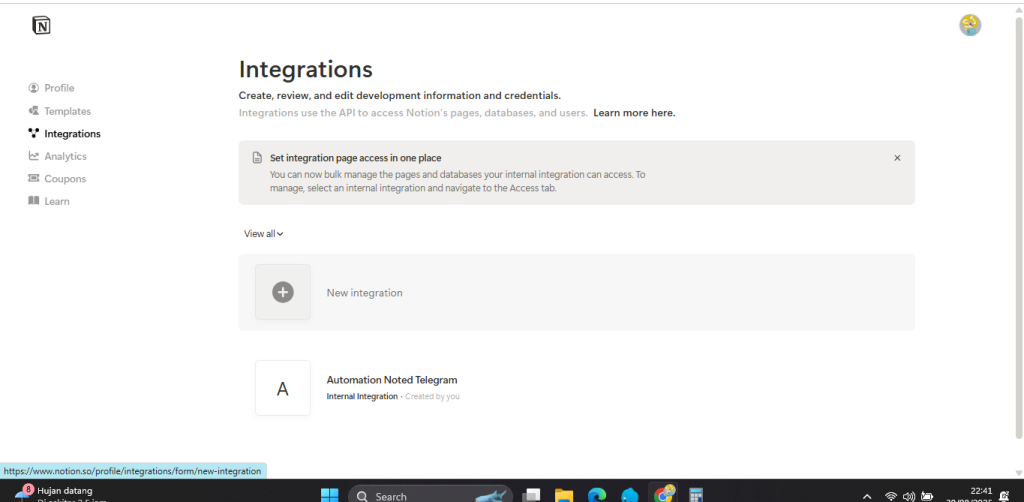This screenshot has height=502, width=1024.
Task: Open the user avatar menu
Action: (x=969, y=26)
